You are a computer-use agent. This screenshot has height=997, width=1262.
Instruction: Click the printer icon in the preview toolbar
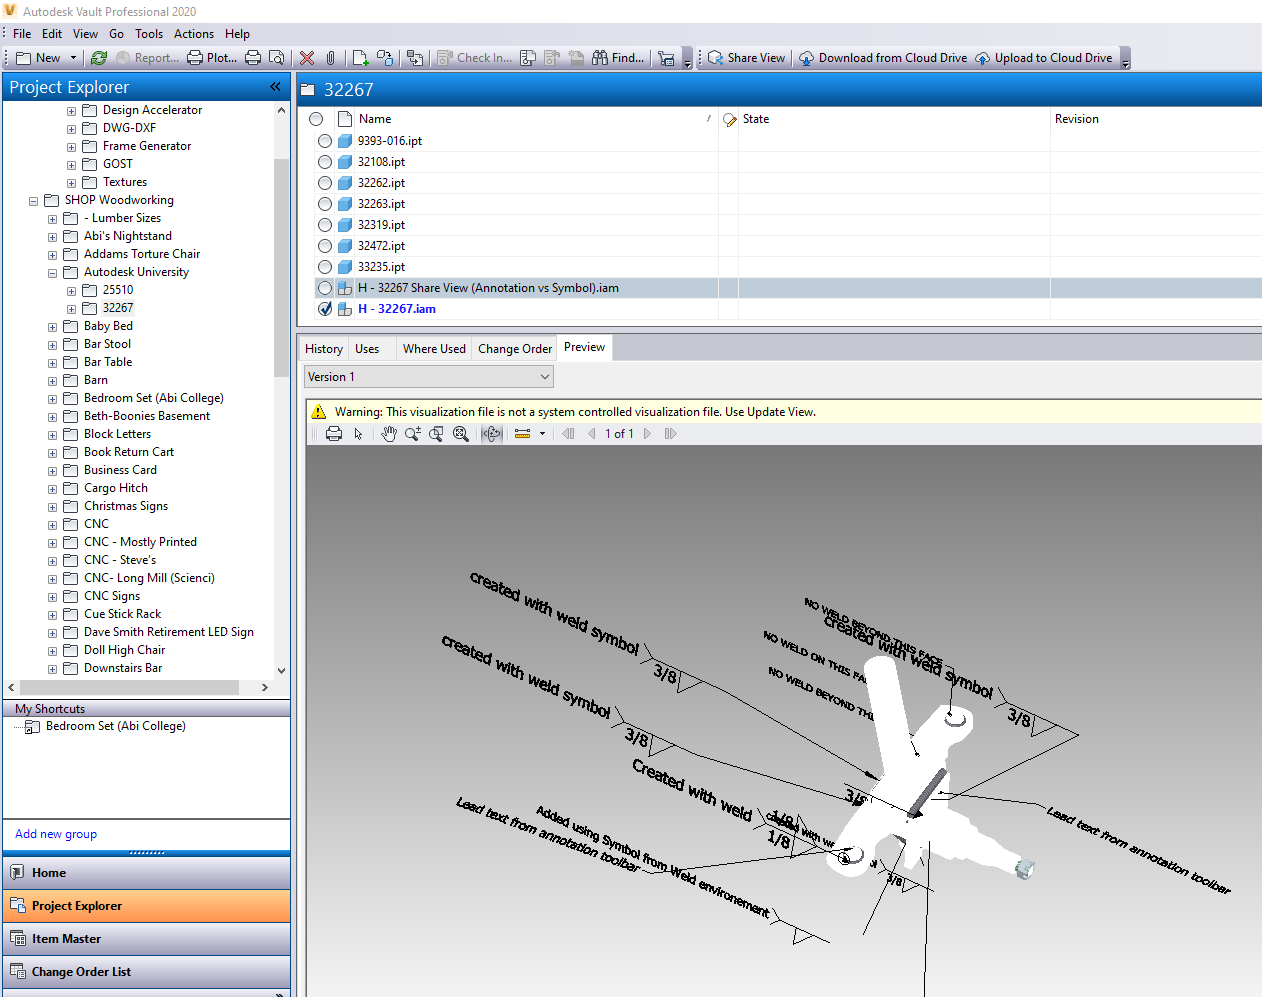tap(334, 433)
